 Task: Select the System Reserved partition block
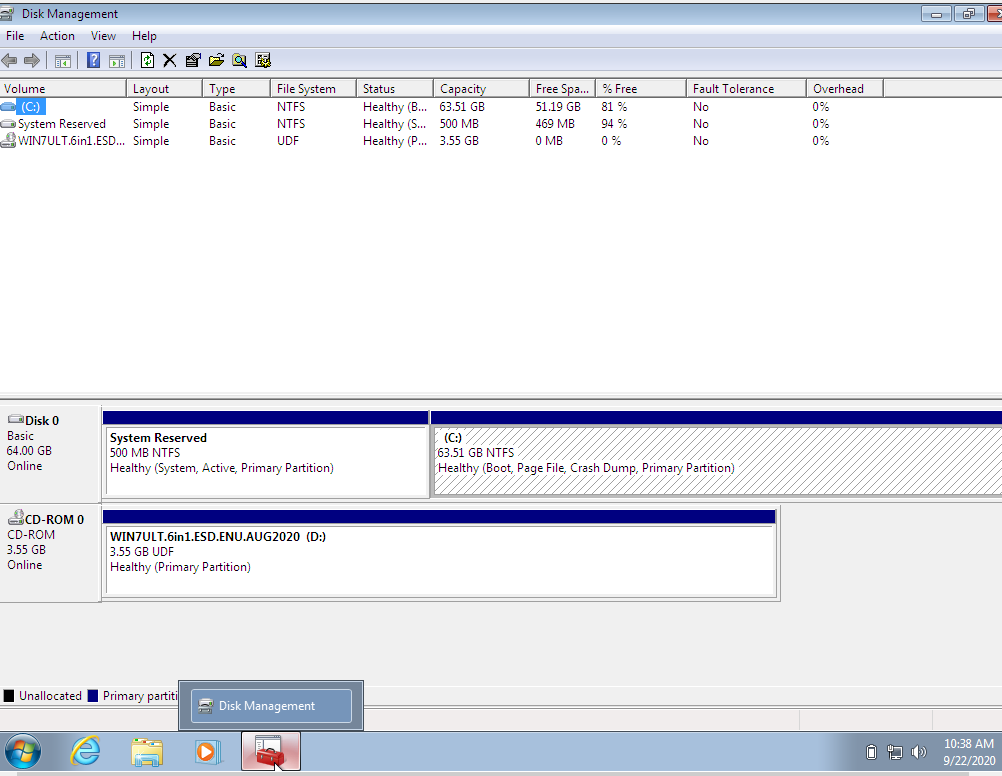click(x=265, y=455)
